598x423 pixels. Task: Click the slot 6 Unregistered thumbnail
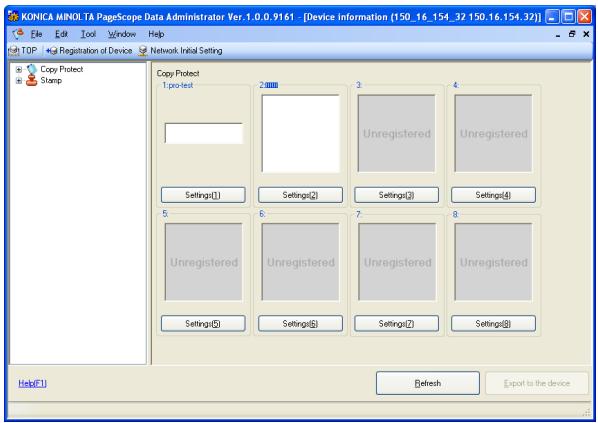[301, 262]
